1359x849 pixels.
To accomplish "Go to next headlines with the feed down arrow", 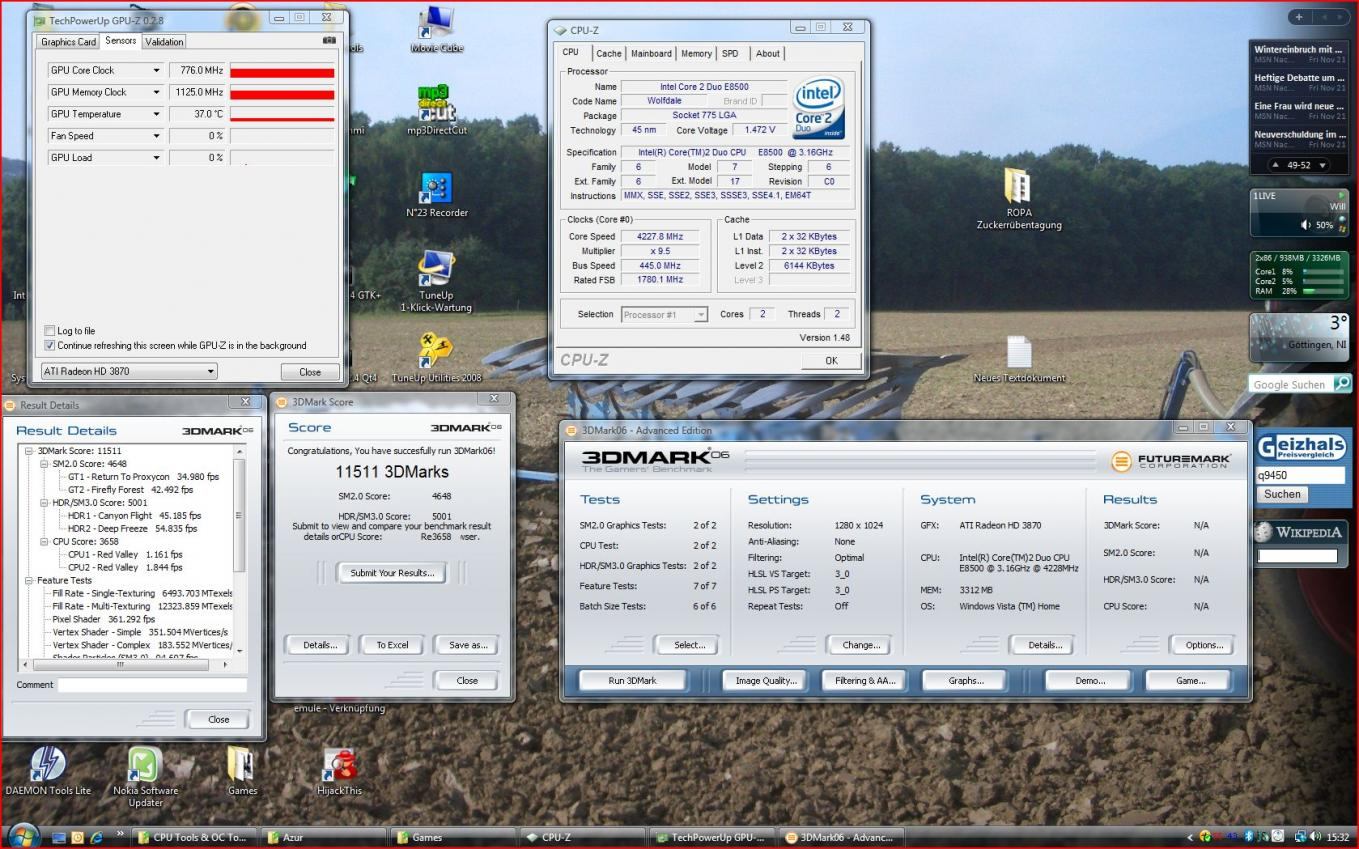I will 1322,165.
